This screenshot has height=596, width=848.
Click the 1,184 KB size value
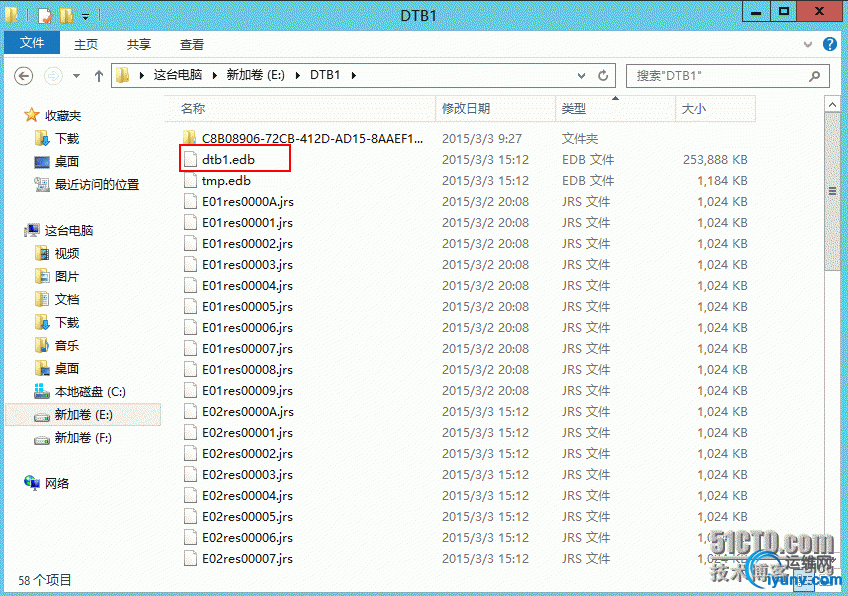click(722, 181)
